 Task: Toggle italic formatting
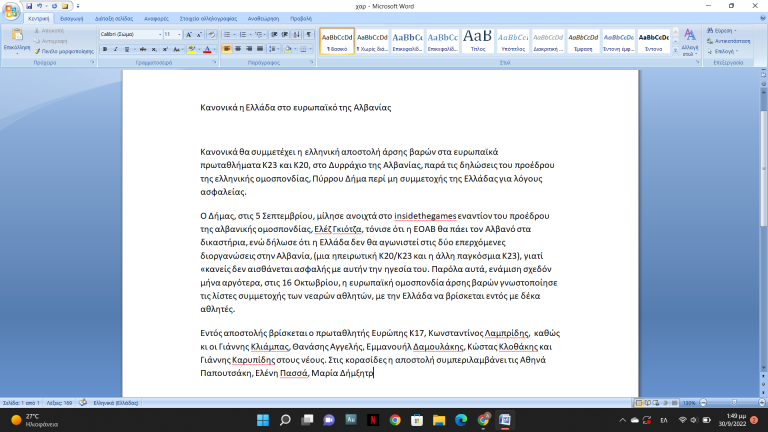[114, 48]
